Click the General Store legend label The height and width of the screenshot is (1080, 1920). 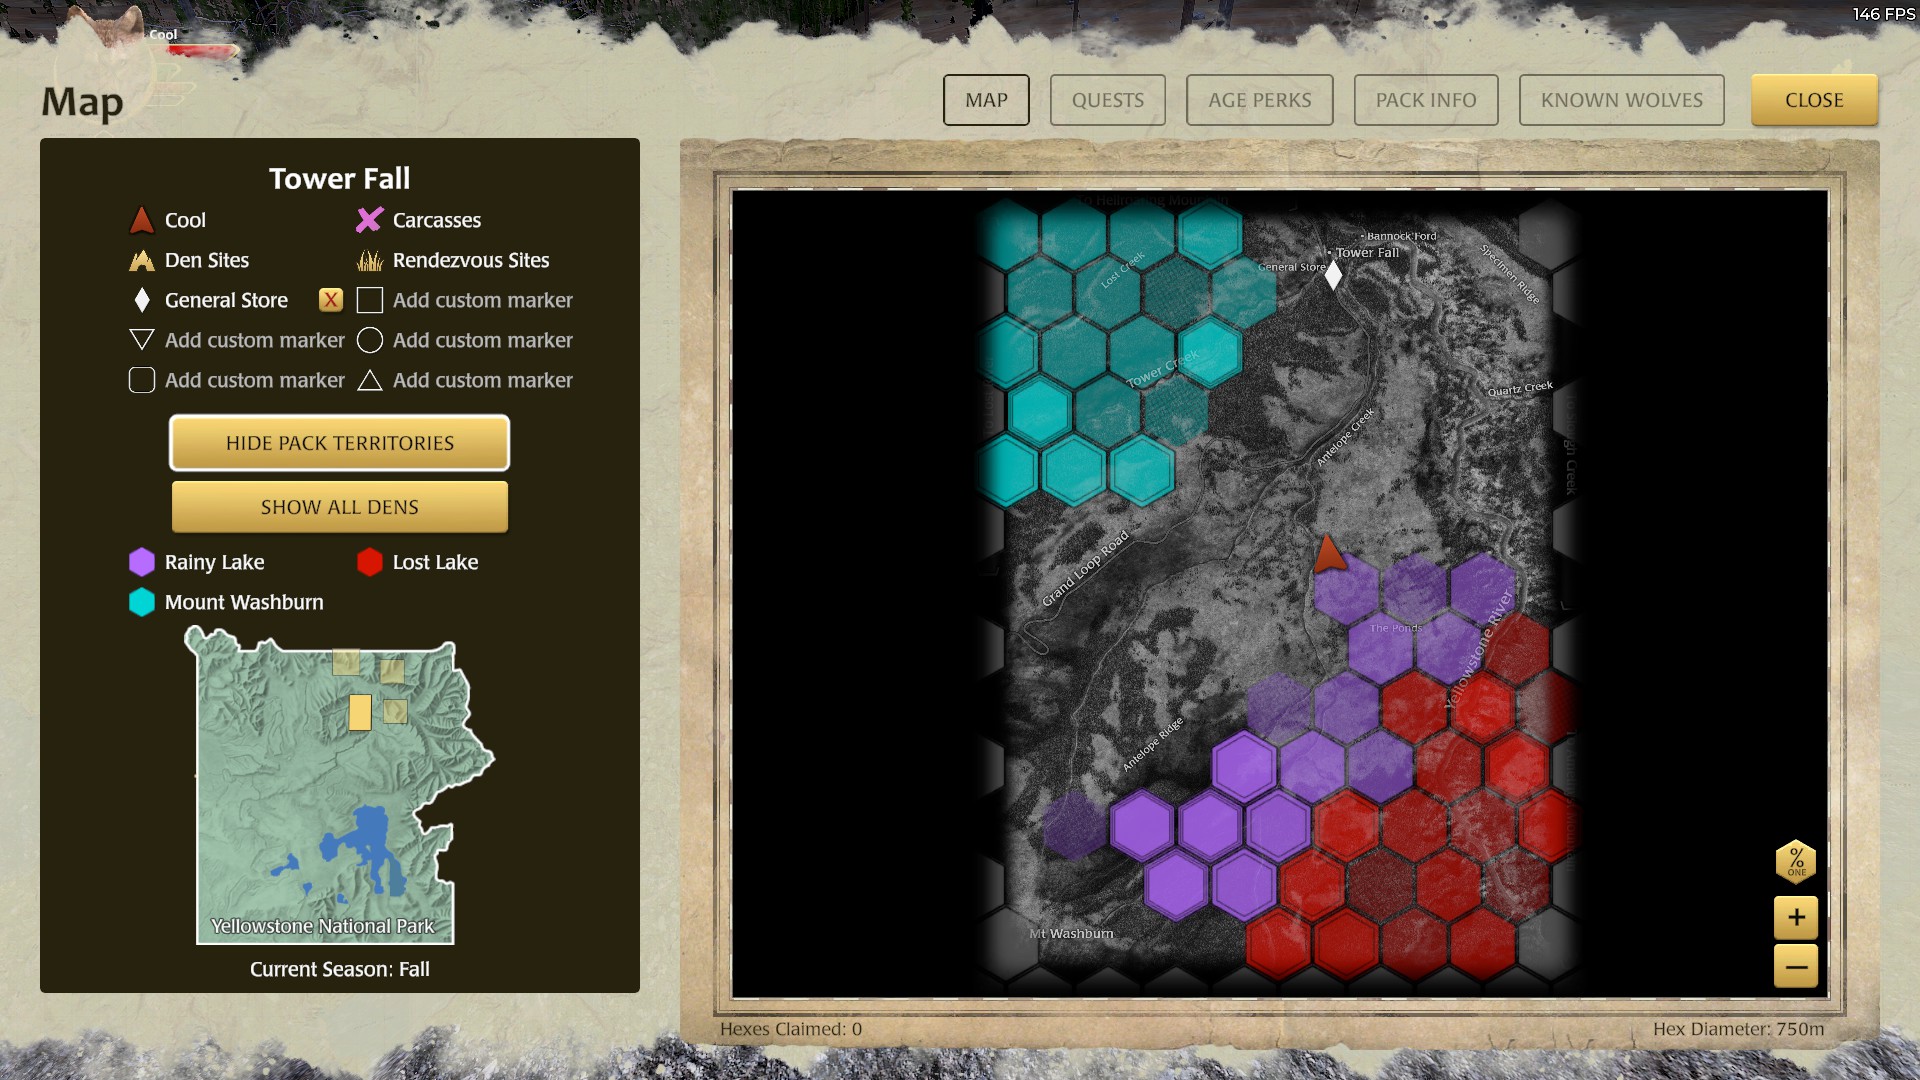226,300
